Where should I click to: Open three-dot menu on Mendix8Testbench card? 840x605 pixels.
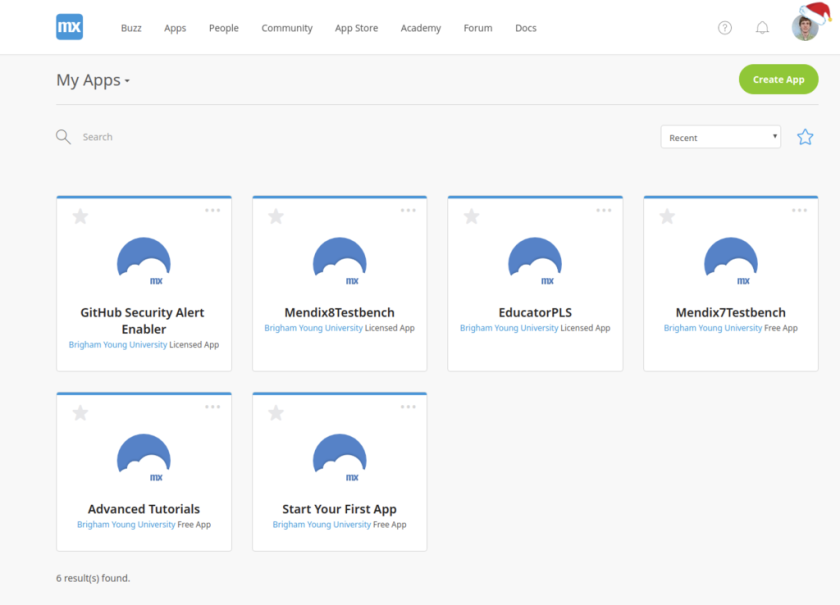tap(408, 211)
